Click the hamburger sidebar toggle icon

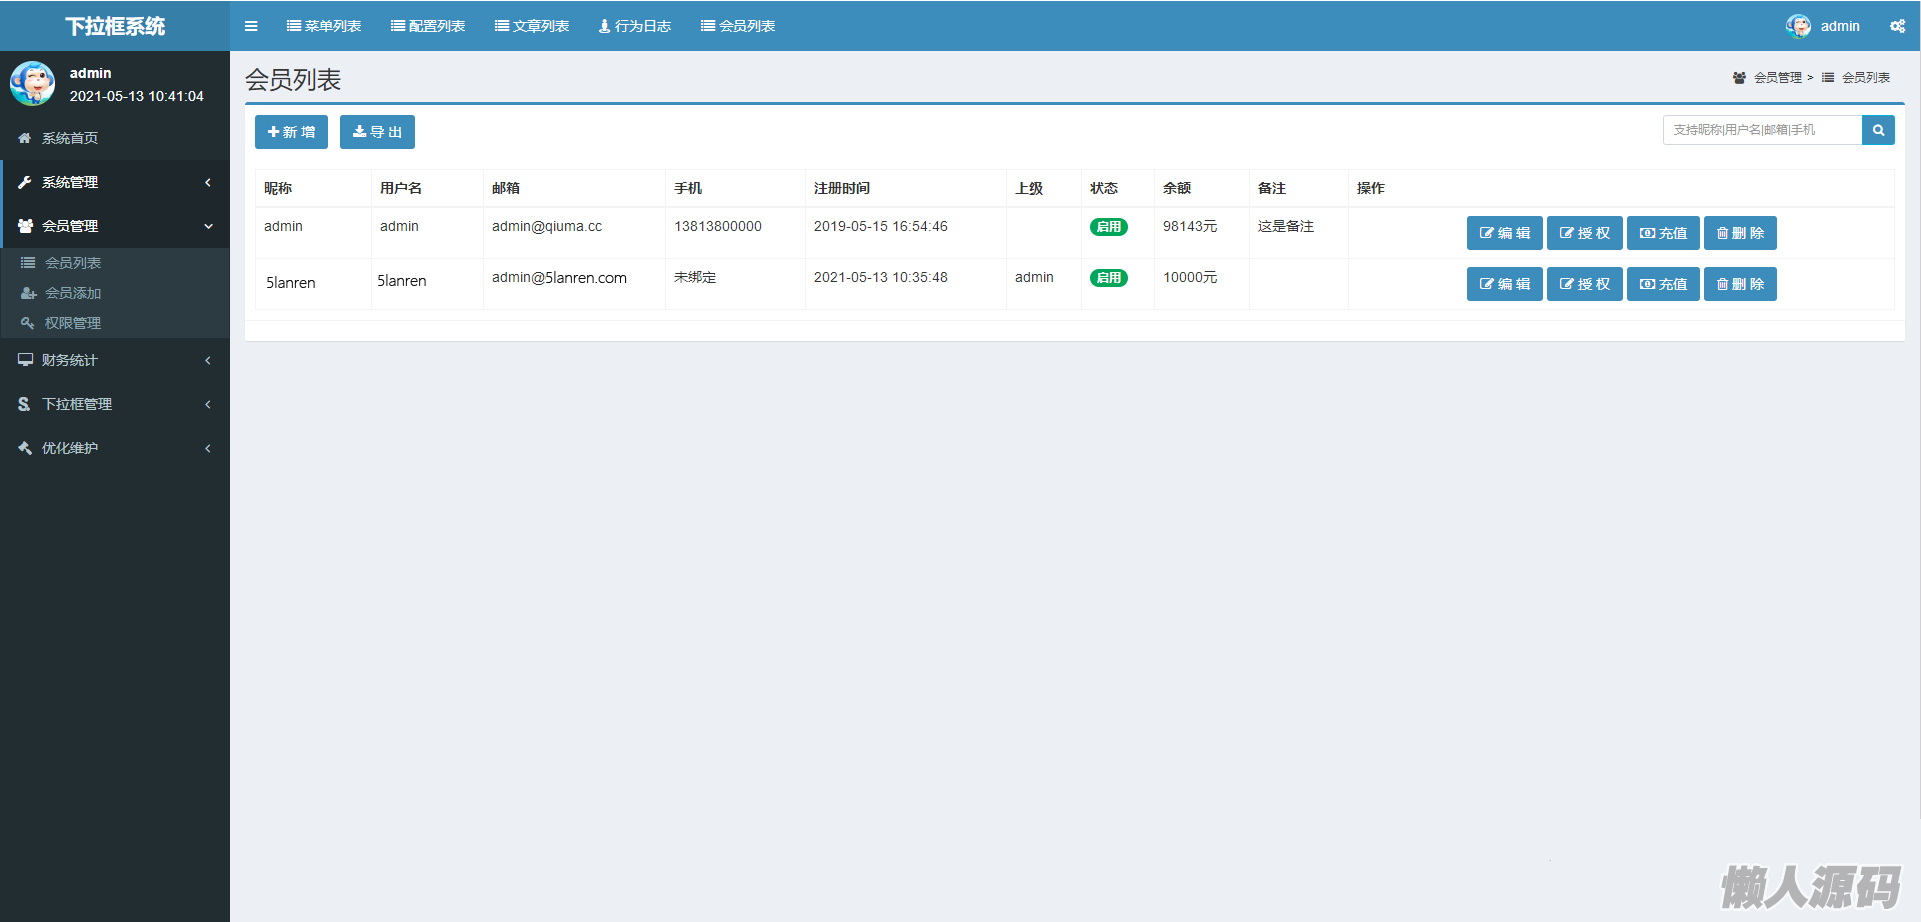(251, 26)
